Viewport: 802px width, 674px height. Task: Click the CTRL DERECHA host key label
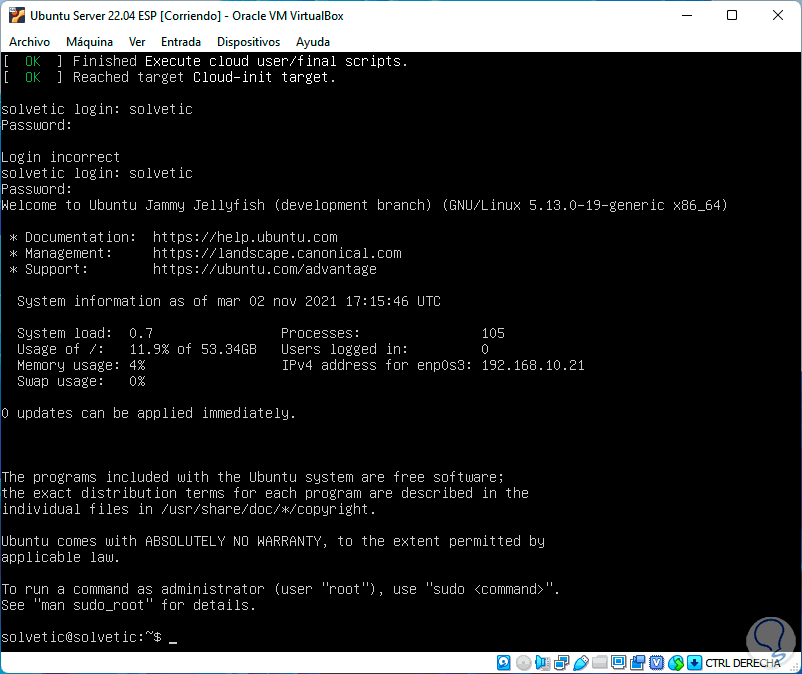click(743, 663)
